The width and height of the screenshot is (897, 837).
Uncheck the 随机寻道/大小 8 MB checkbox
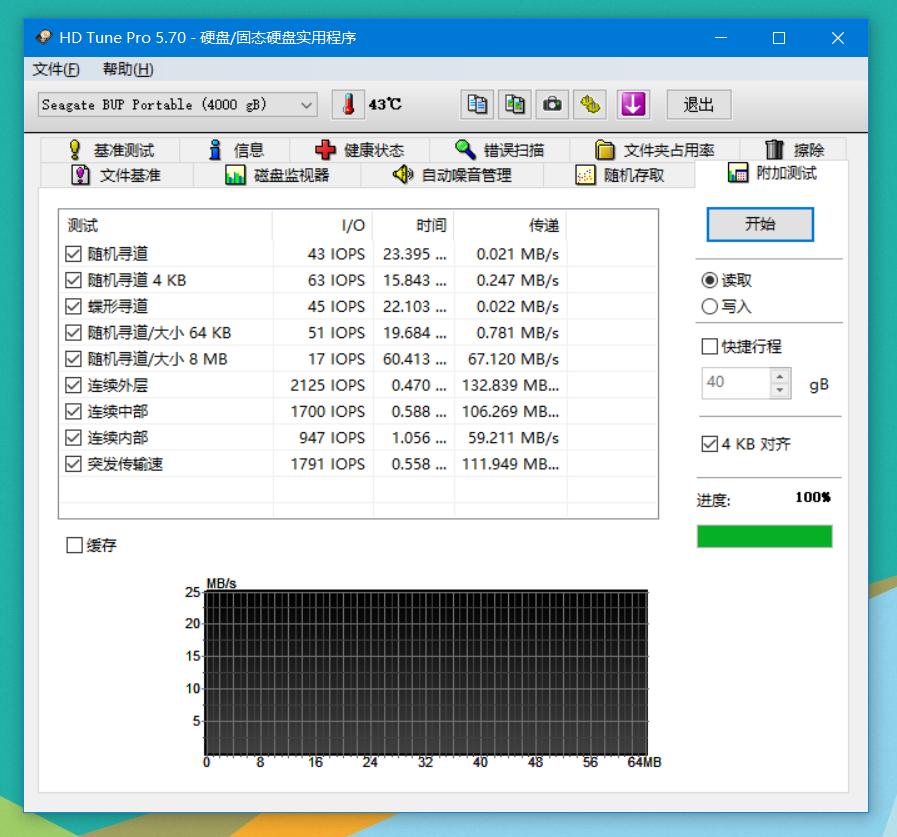point(73,359)
